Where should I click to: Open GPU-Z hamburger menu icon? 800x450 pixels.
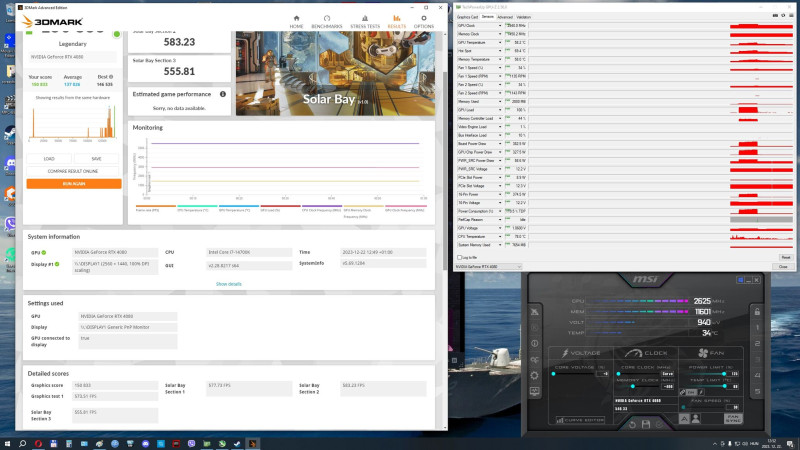point(791,16)
